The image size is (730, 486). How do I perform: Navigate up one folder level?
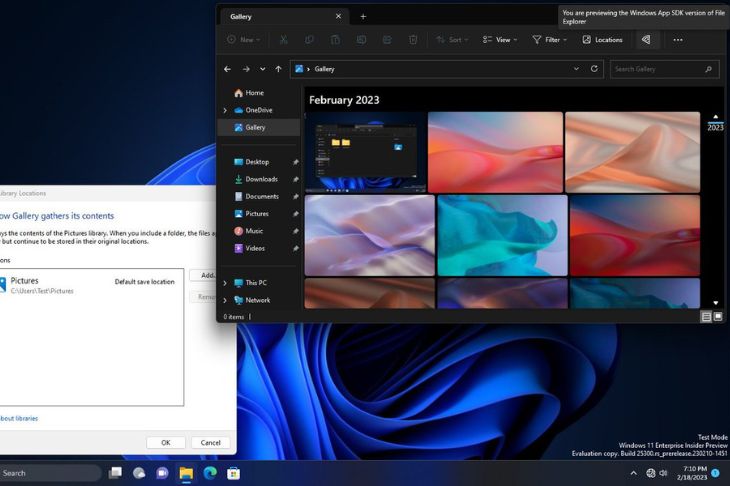tap(278, 69)
